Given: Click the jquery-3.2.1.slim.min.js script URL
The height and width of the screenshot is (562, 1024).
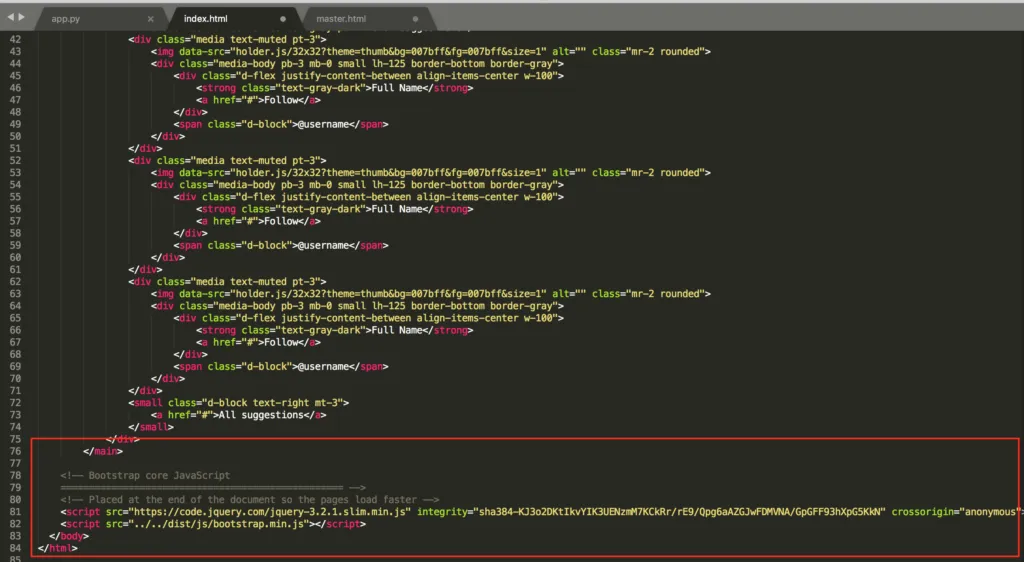Looking at the screenshot, I should [272, 512].
